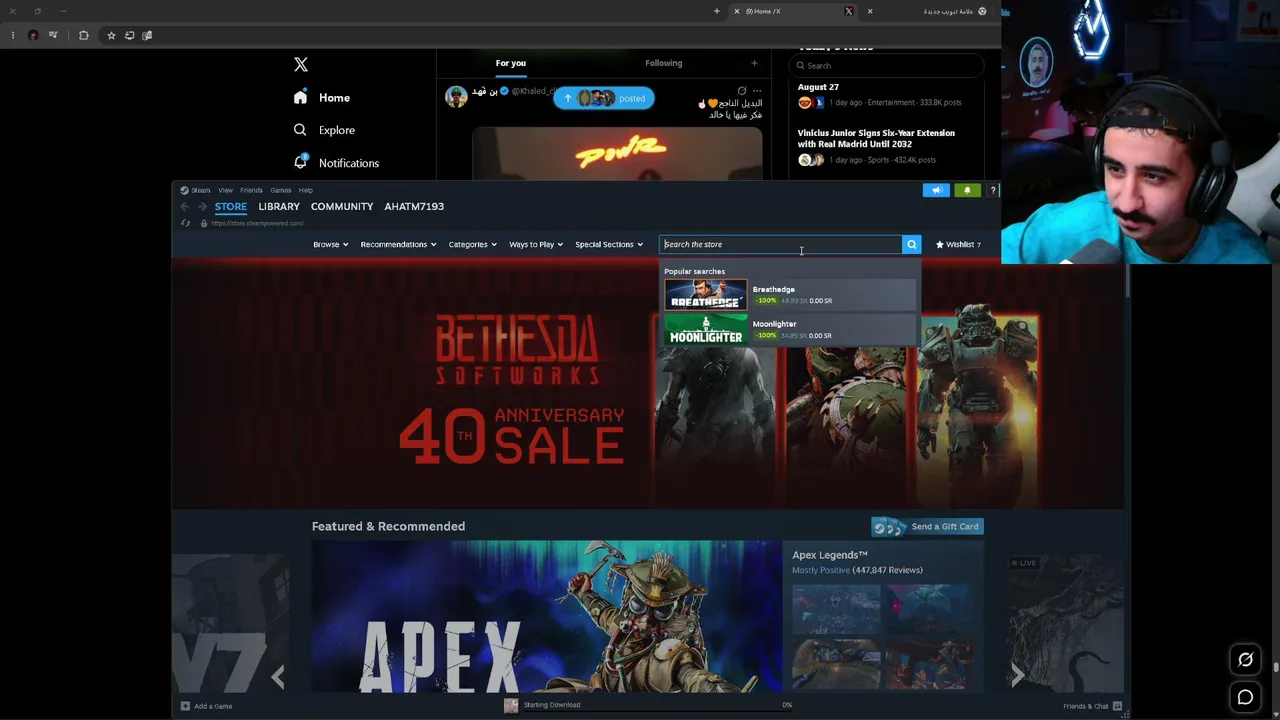Screen dimensions: 1280x720
Task: Open the Games menu in Steam
Action: 280,190
